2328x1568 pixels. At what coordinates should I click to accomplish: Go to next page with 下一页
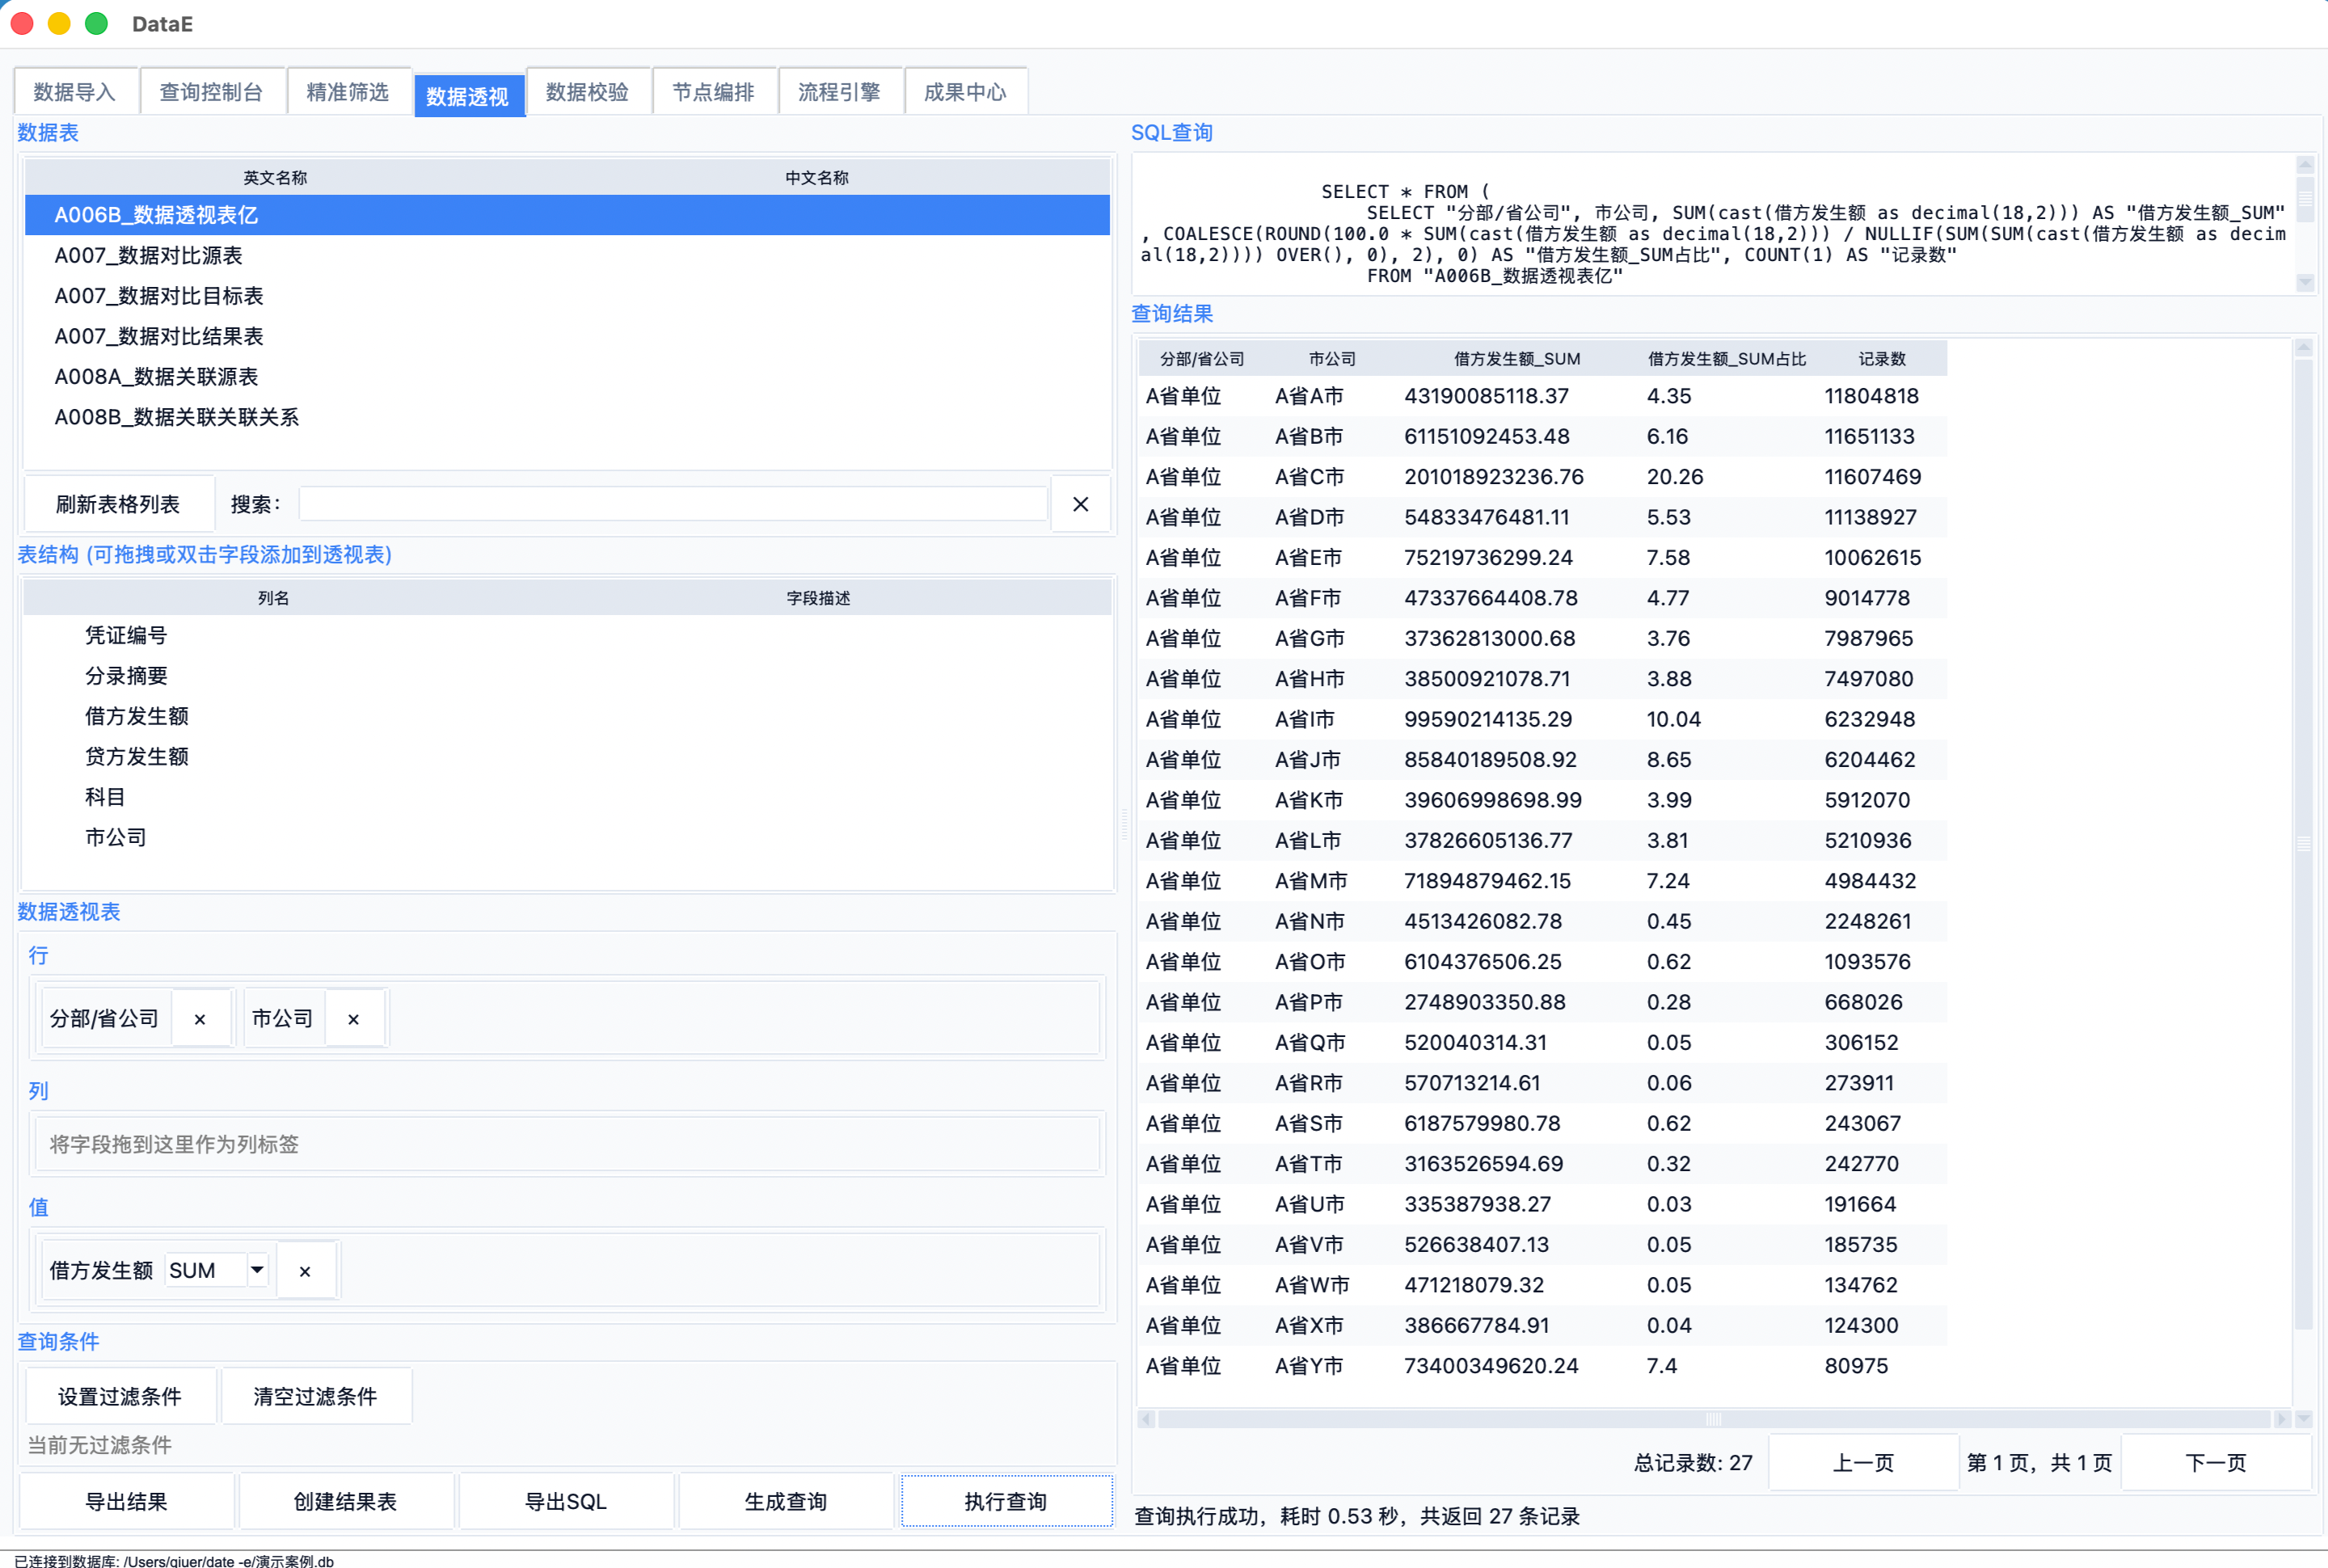point(2216,1463)
